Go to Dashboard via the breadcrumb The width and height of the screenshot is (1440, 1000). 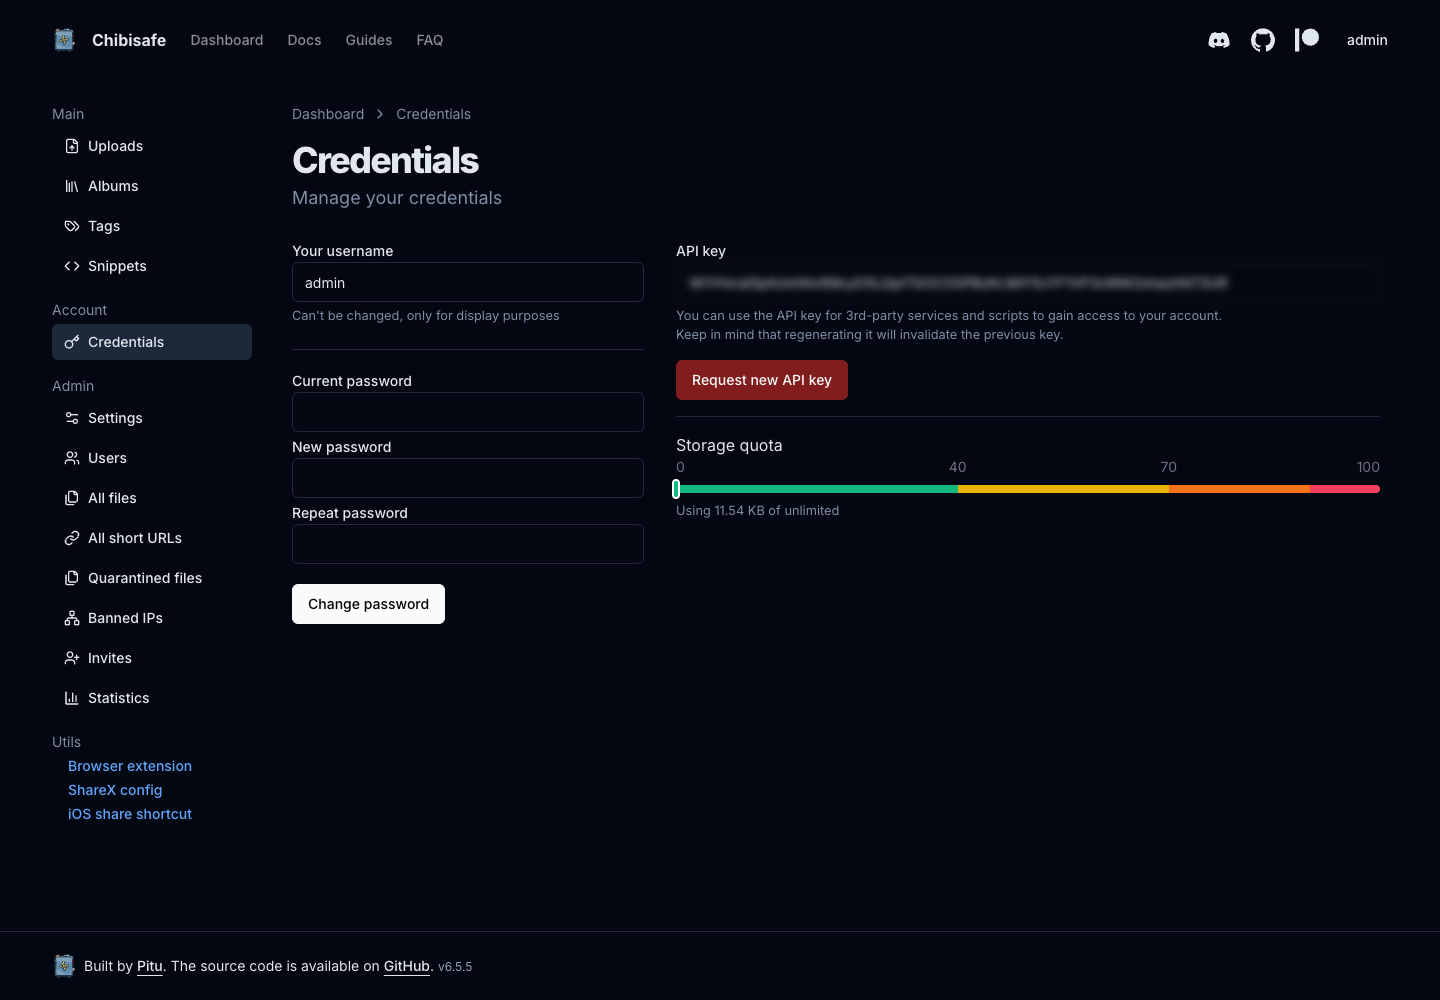pos(328,114)
